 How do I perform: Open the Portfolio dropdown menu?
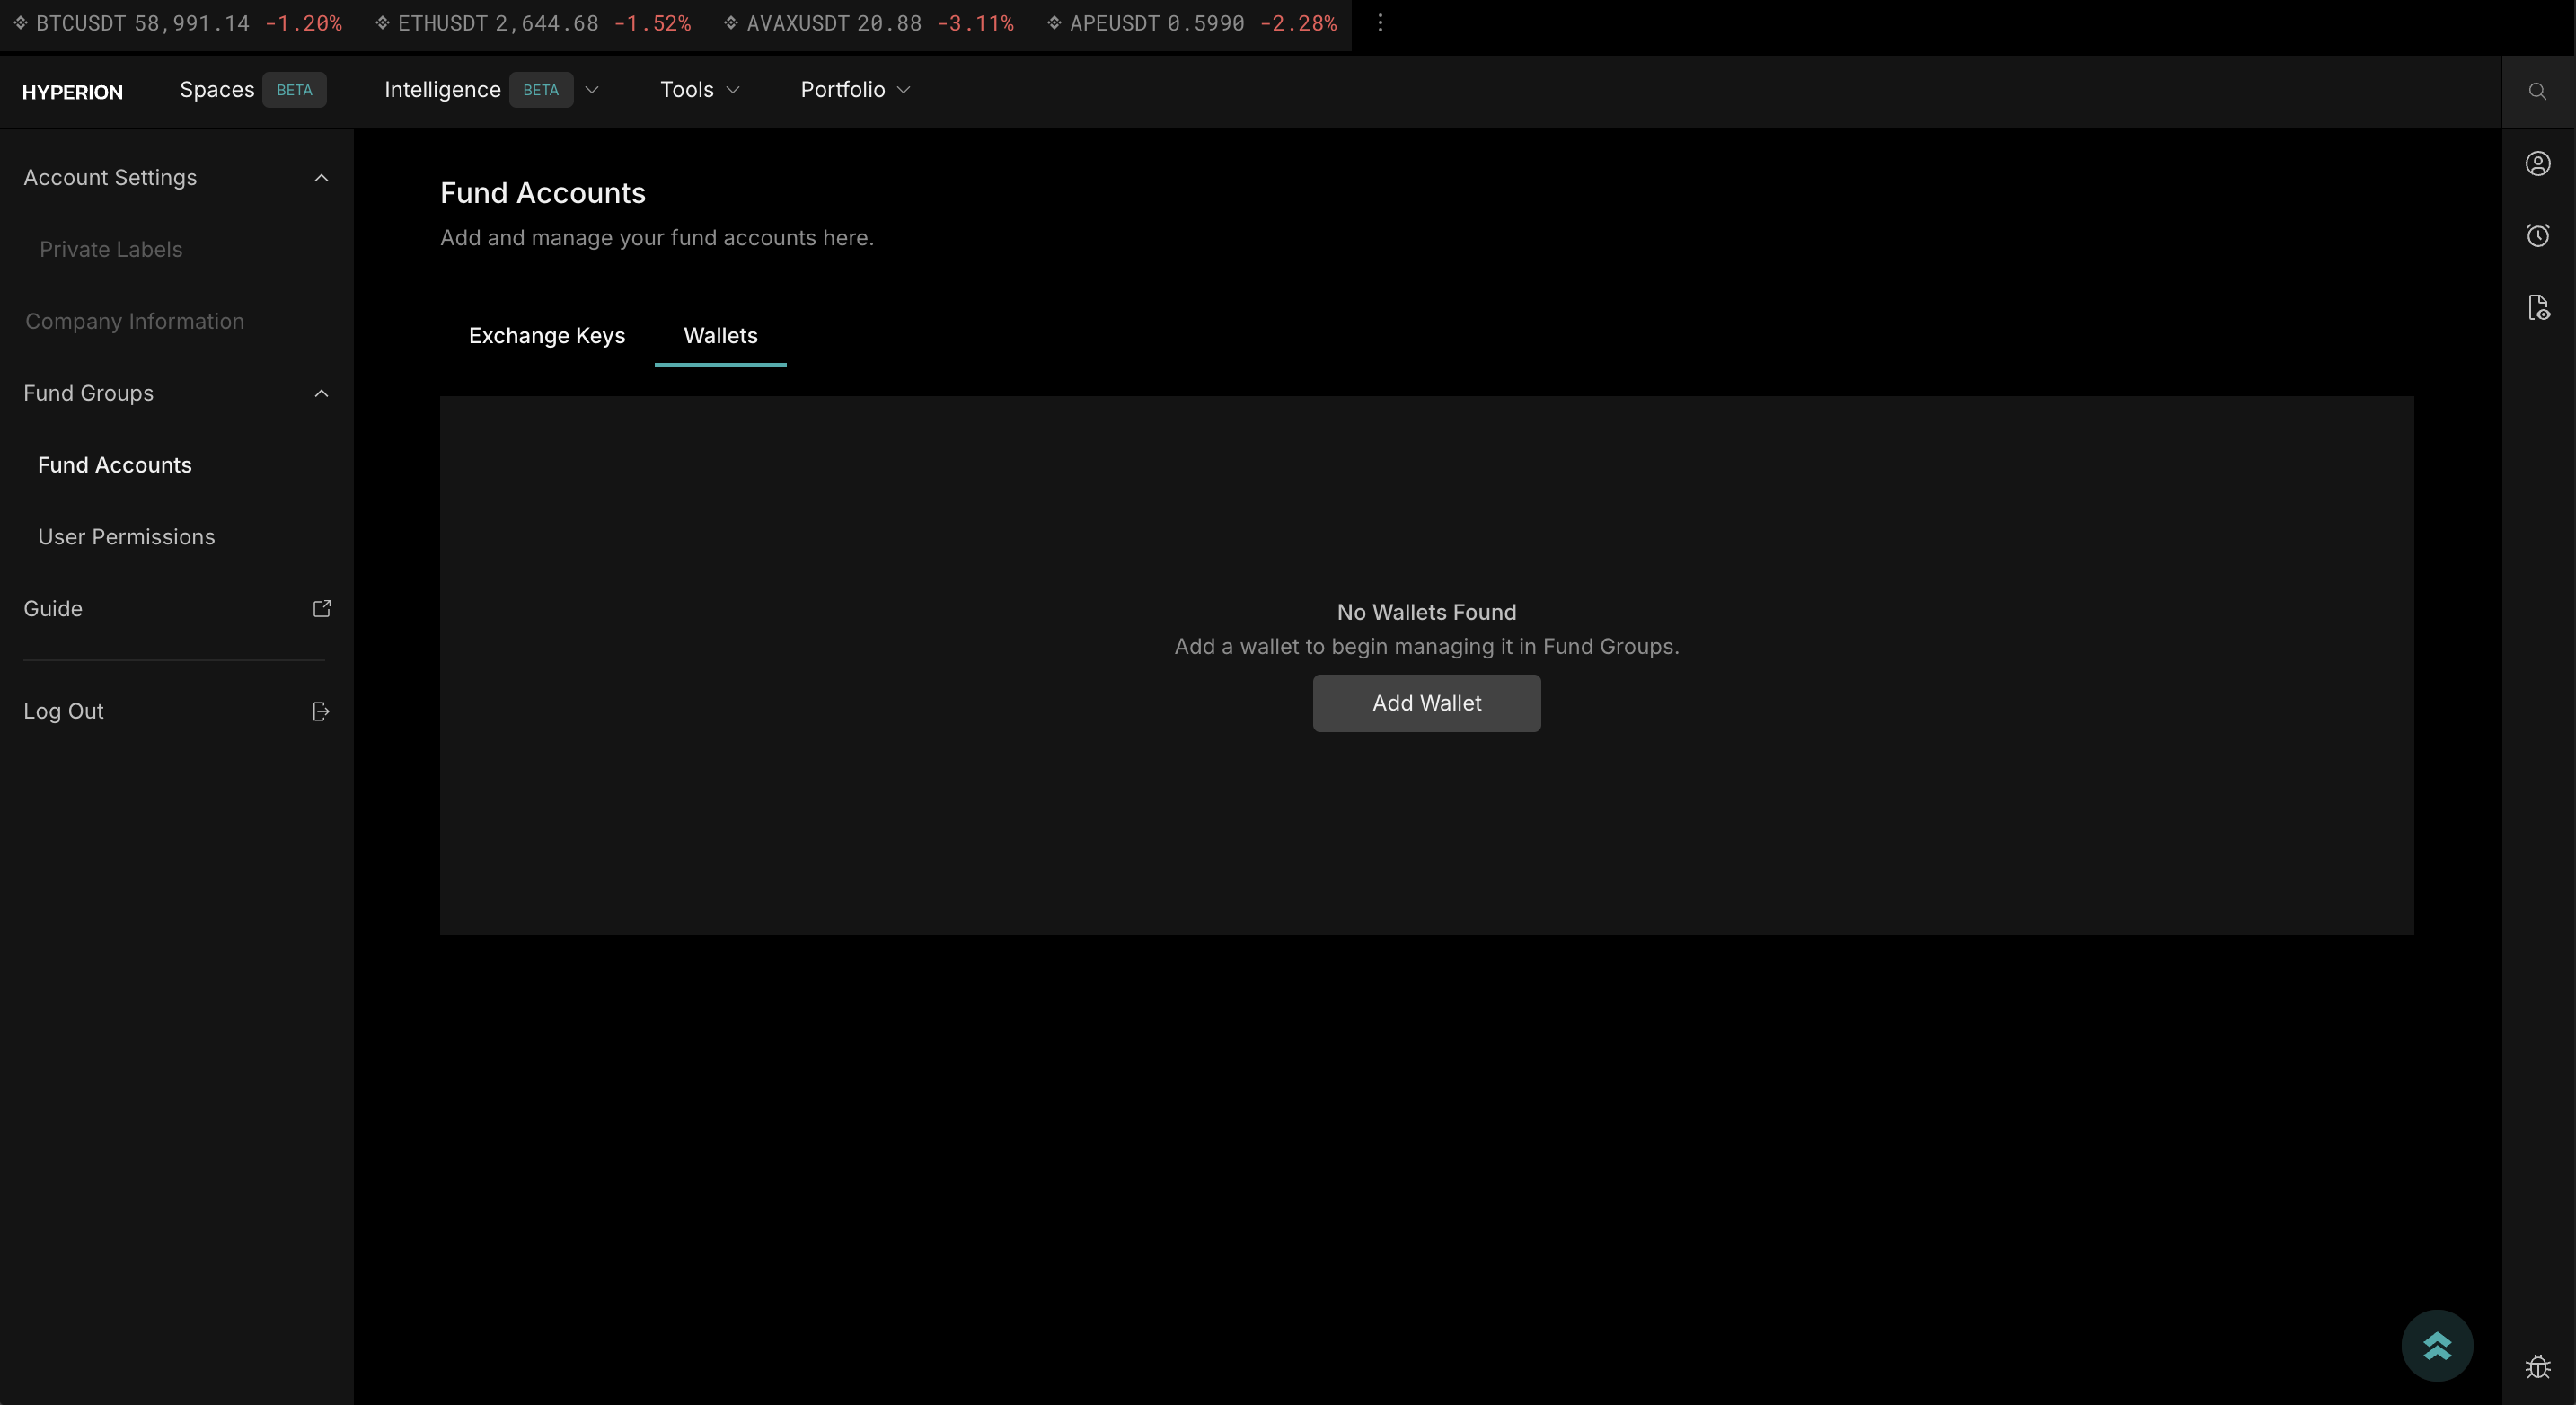coord(855,90)
